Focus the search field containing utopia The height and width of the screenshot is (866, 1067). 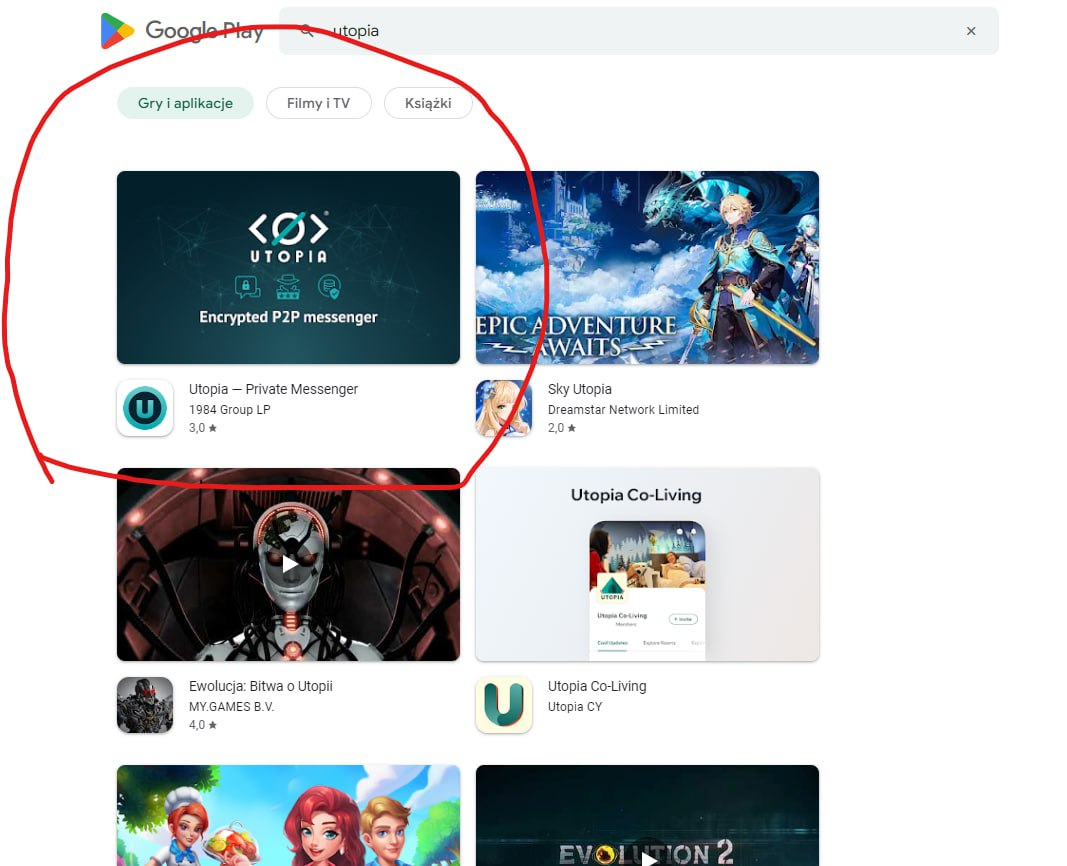click(638, 31)
